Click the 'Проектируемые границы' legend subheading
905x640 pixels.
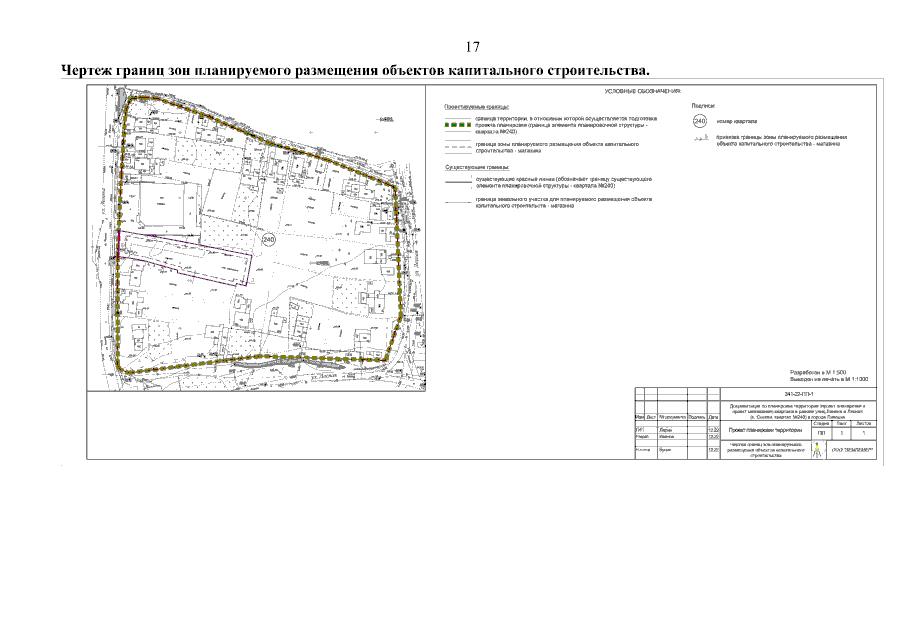point(477,105)
